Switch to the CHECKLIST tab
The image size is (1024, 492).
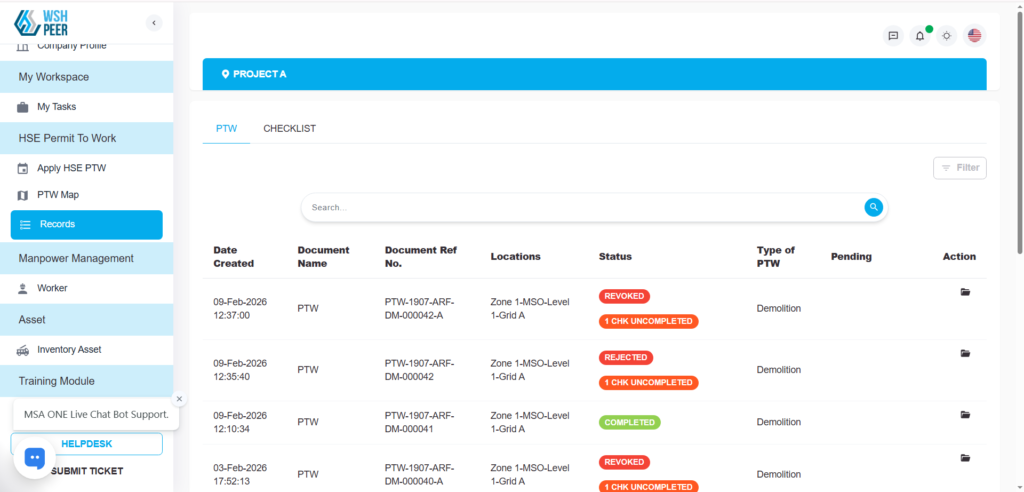tap(289, 129)
